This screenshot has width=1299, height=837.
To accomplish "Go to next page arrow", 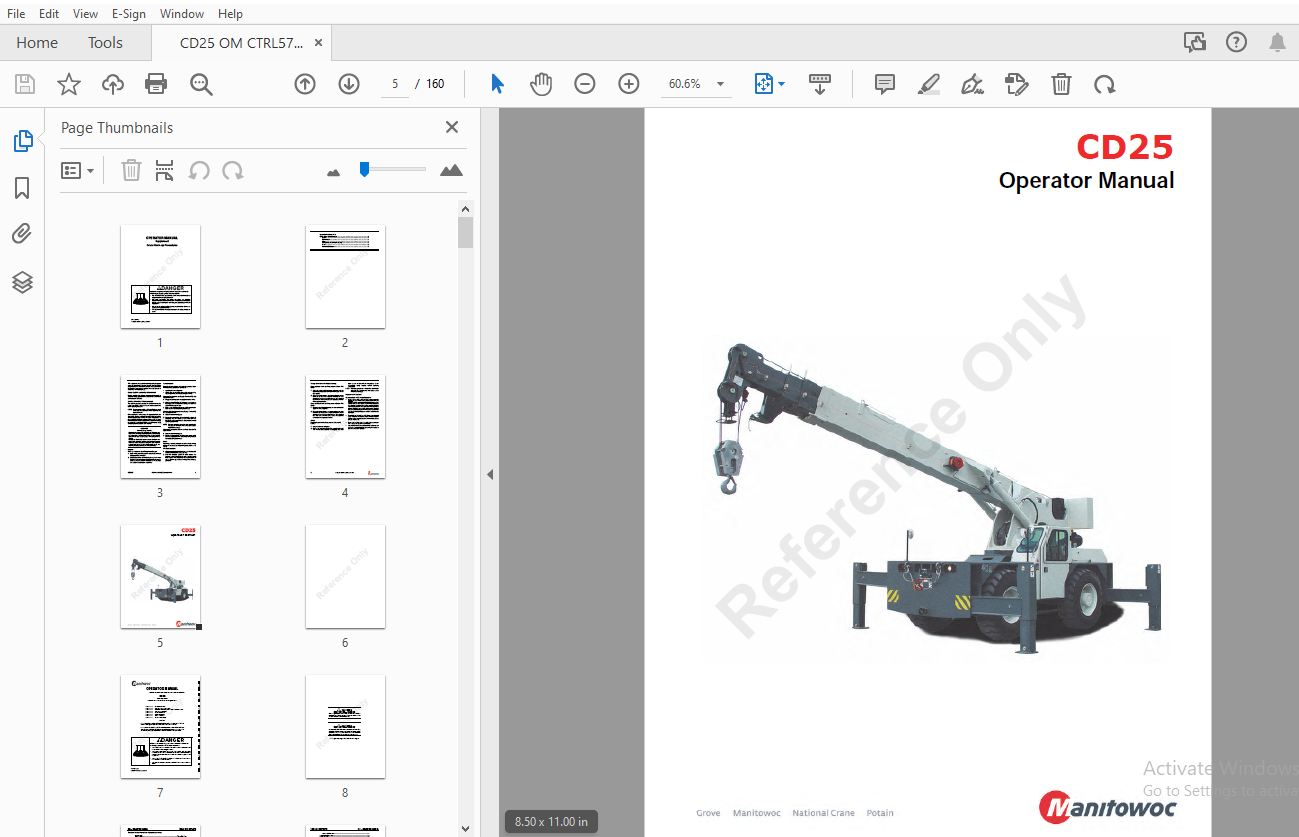I will pyautogui.click(x=349, y=84).
